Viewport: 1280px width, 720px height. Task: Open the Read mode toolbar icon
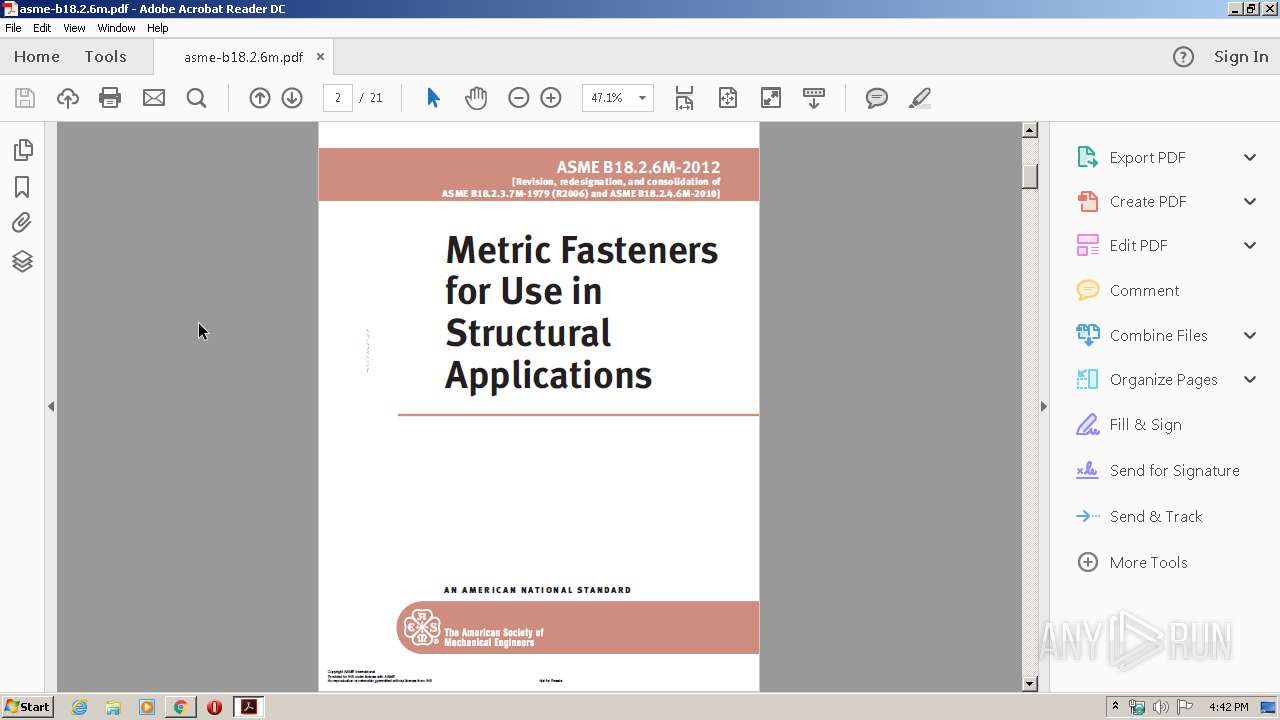click(x=814, y=98)
